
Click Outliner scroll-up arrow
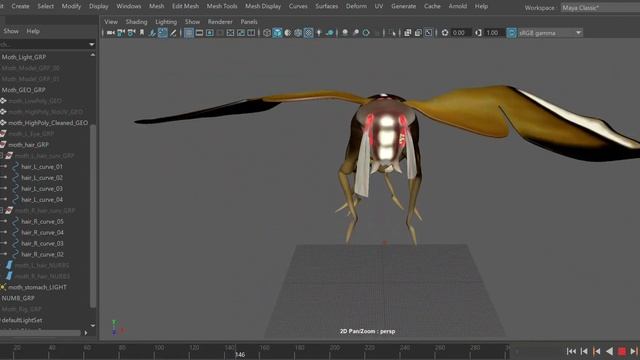tap(93, 55)
